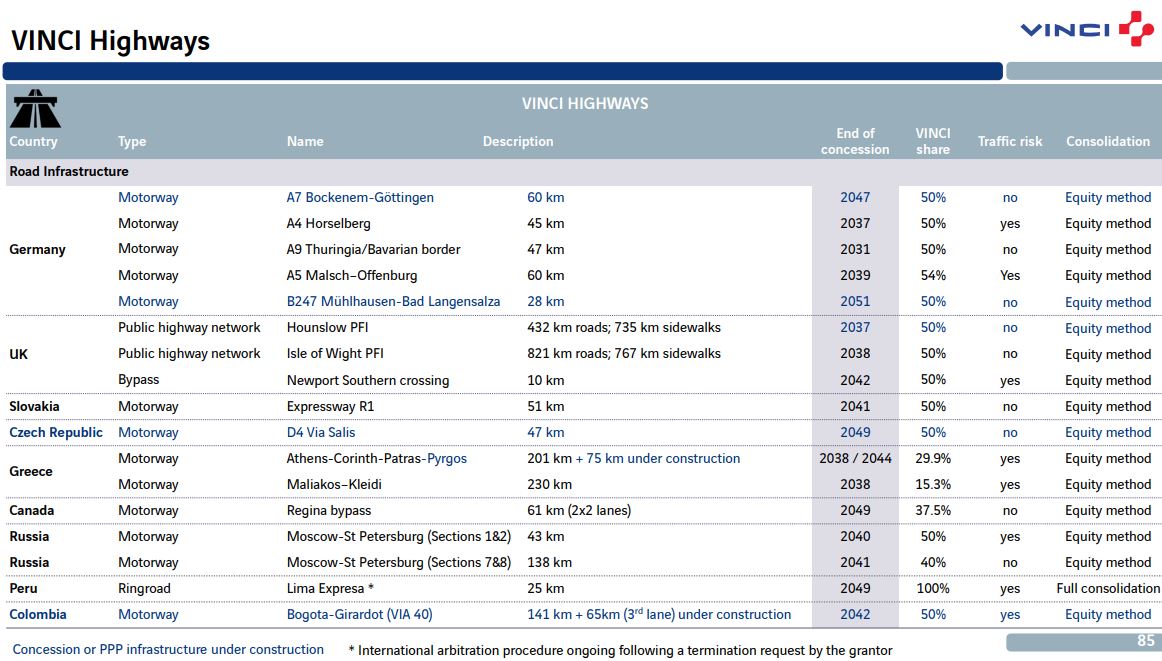The height and width of the screenshot is (661, 1162).
Task: Click '61 km (2x2 lanes)' description
Action: (x=579, y=510)
